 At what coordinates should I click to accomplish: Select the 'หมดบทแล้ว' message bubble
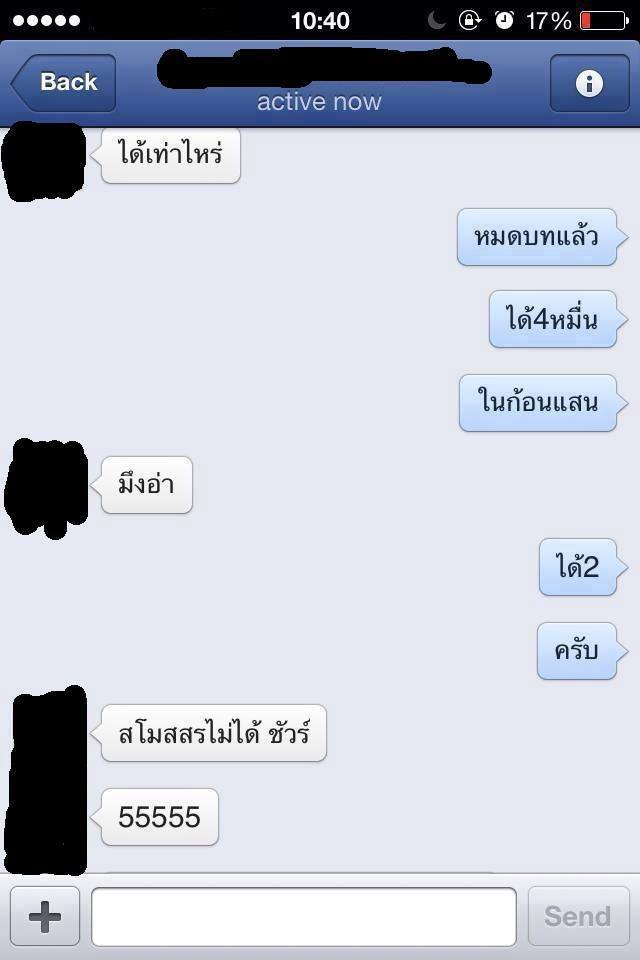coord(537,237)
